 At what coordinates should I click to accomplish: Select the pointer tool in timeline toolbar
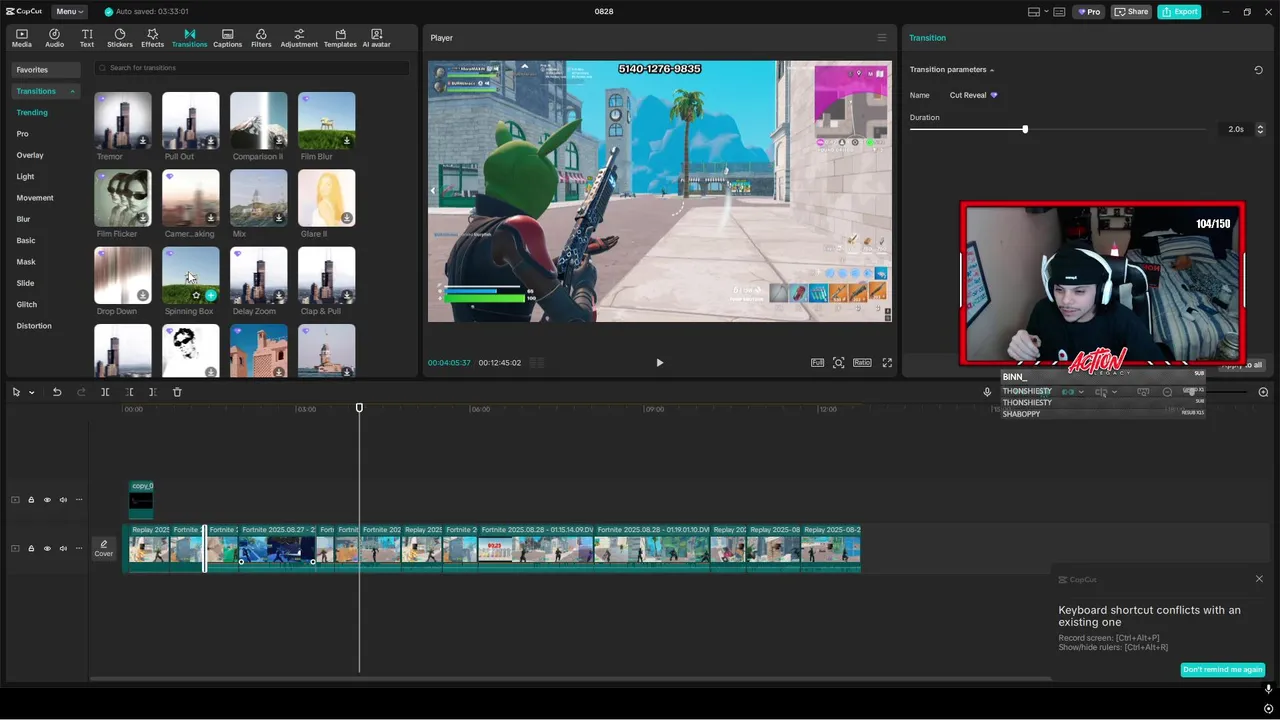[x=16, y=392]
